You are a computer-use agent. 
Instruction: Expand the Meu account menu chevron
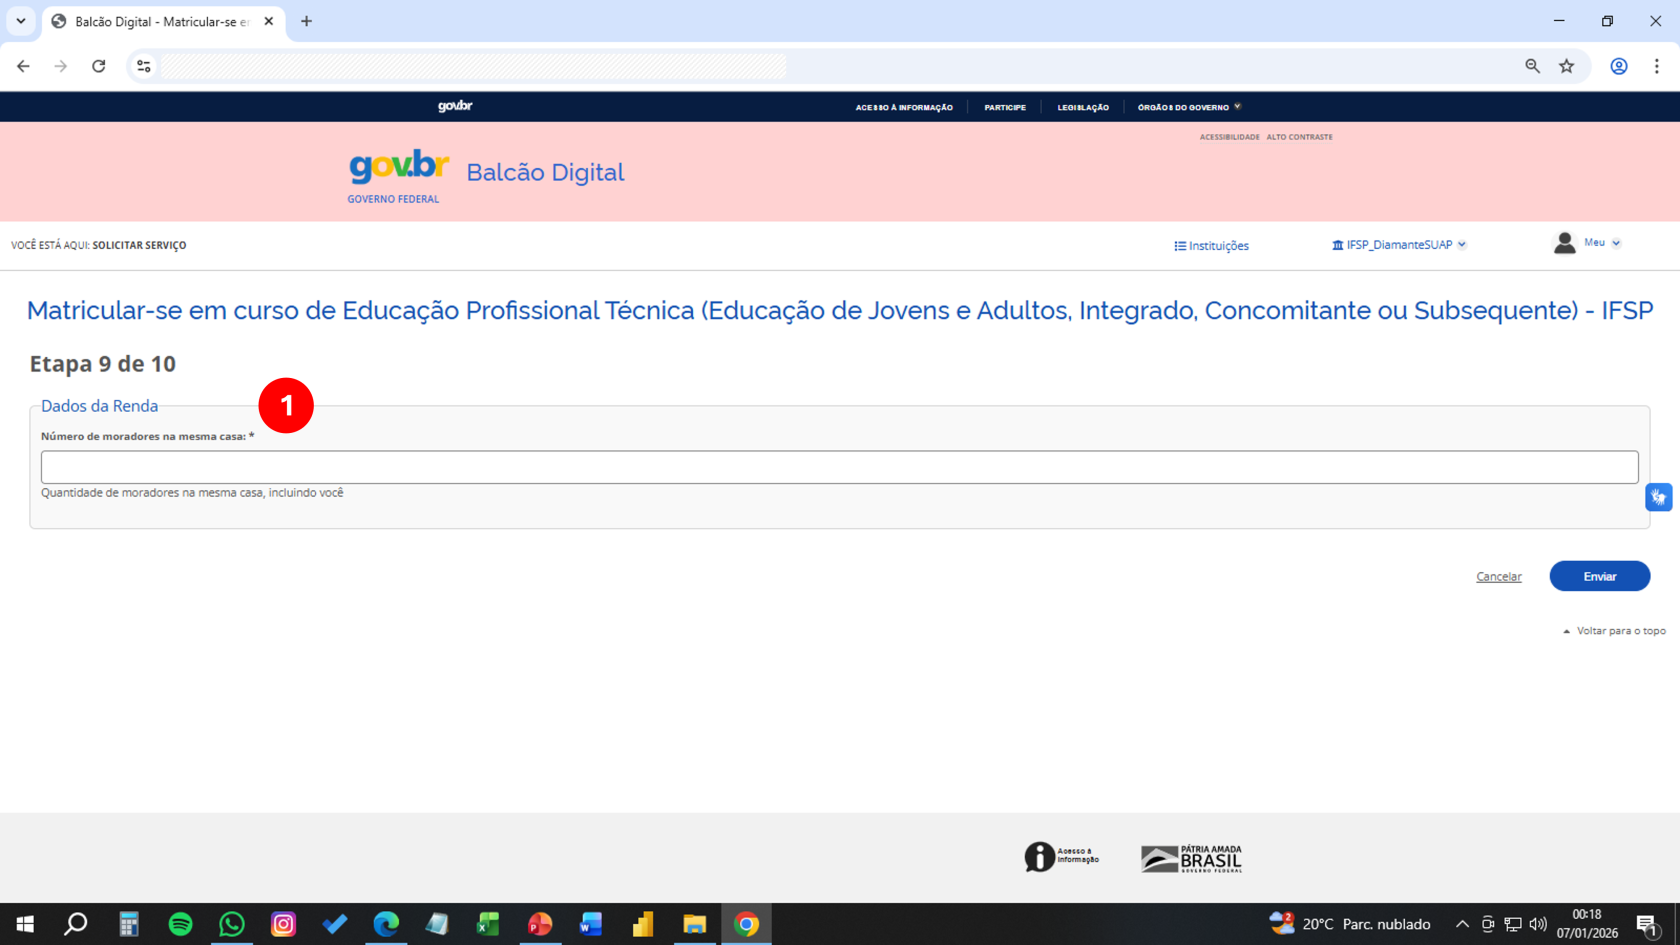(x=1618, y=242)
